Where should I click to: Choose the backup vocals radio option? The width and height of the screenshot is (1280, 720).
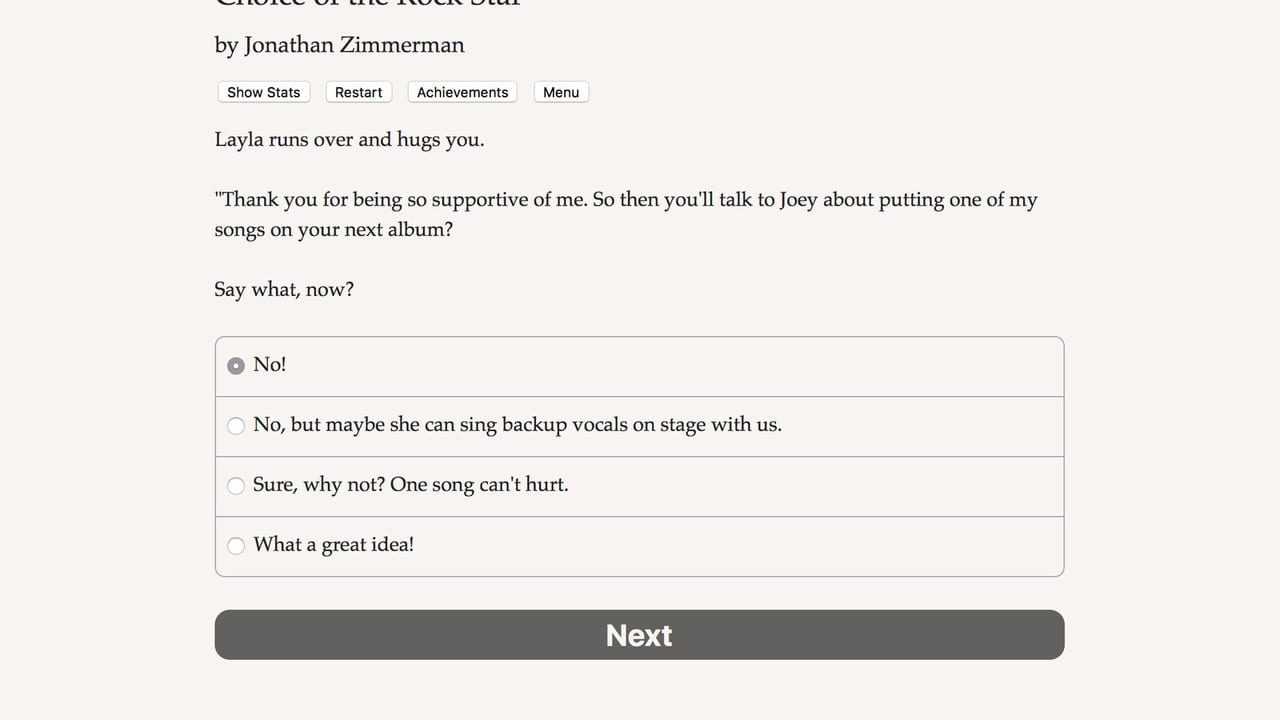tap(236, 426)
